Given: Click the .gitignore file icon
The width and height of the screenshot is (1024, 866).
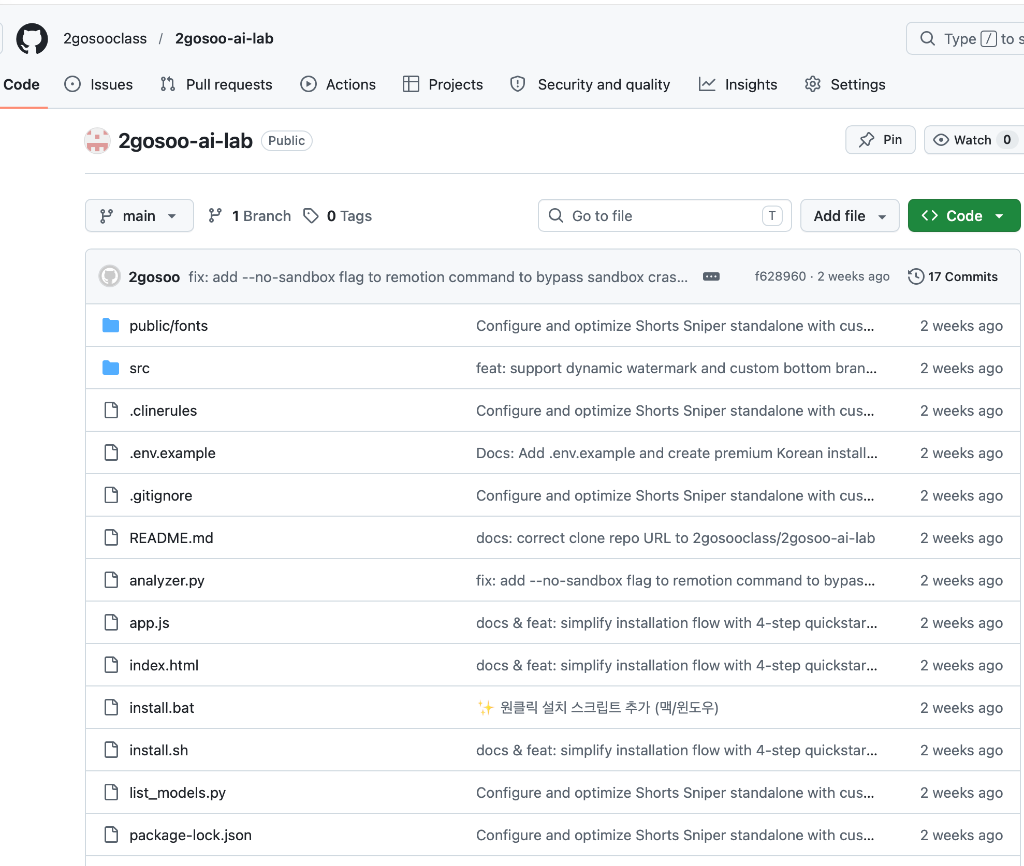Looking at the screenshot, I should (112, 495).
